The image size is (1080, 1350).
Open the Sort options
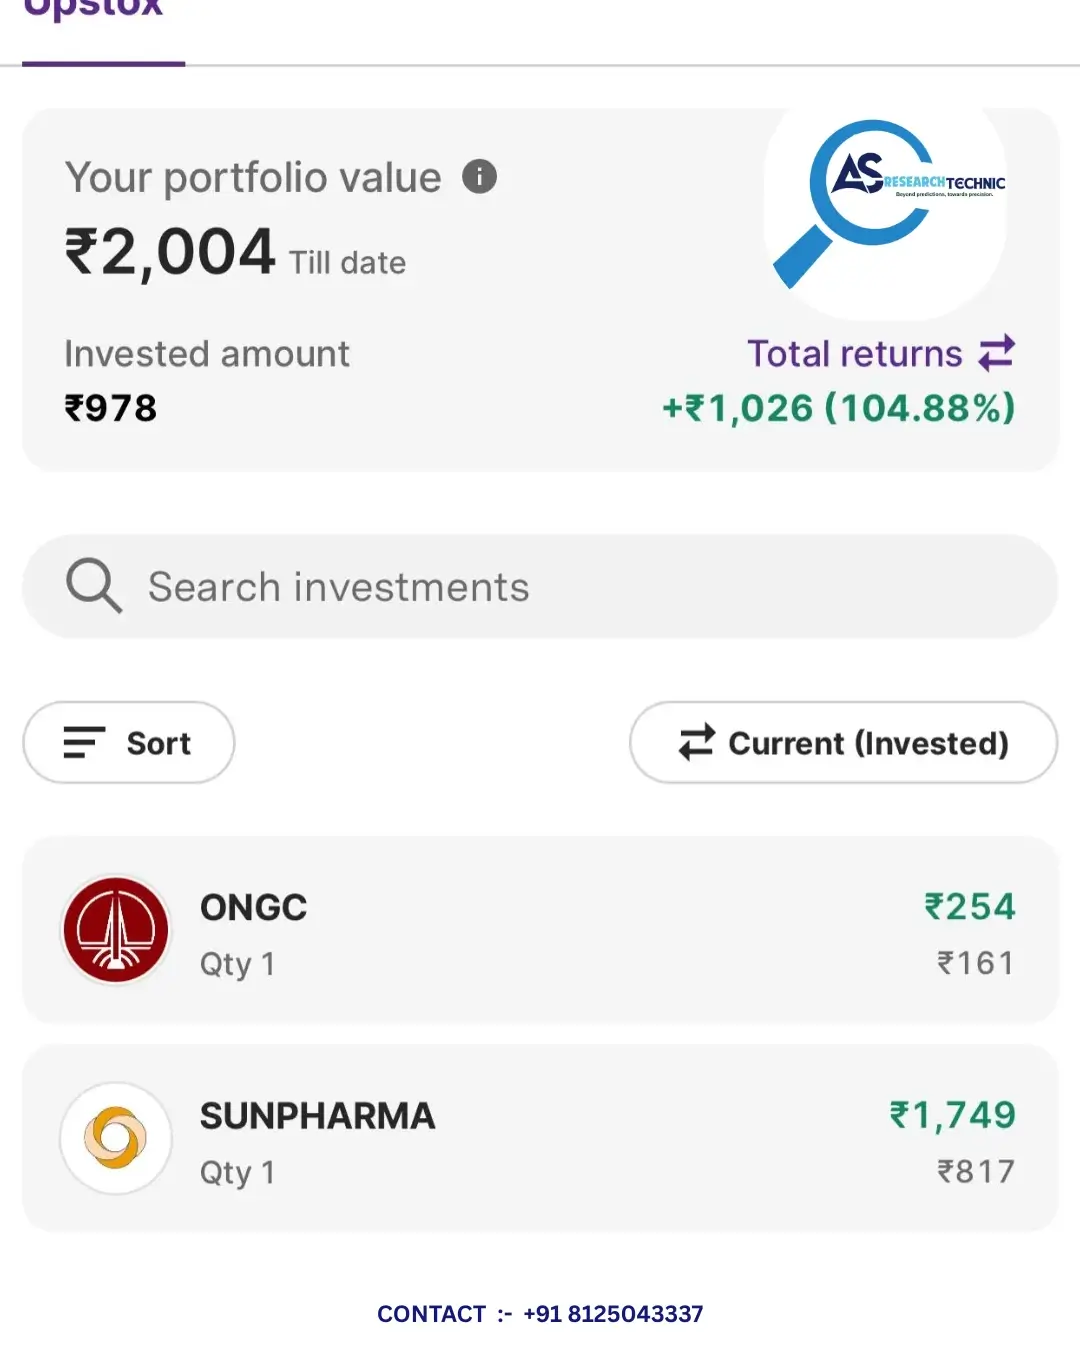point(129,742)
